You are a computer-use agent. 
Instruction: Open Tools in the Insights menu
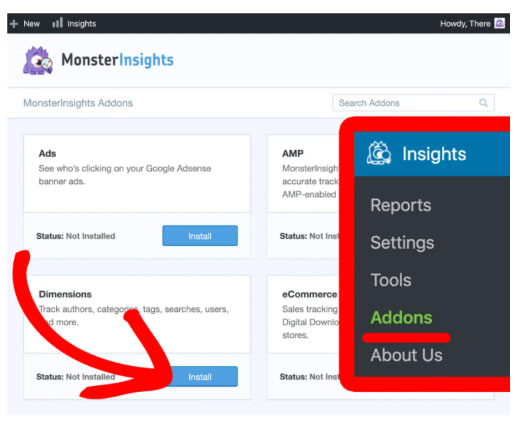391,280
